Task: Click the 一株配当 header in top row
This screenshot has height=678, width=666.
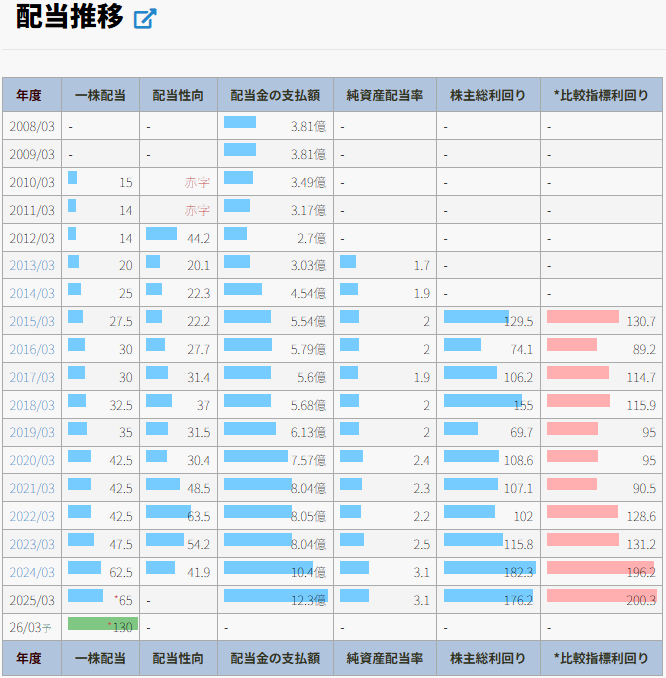Action: click(100, 96)
